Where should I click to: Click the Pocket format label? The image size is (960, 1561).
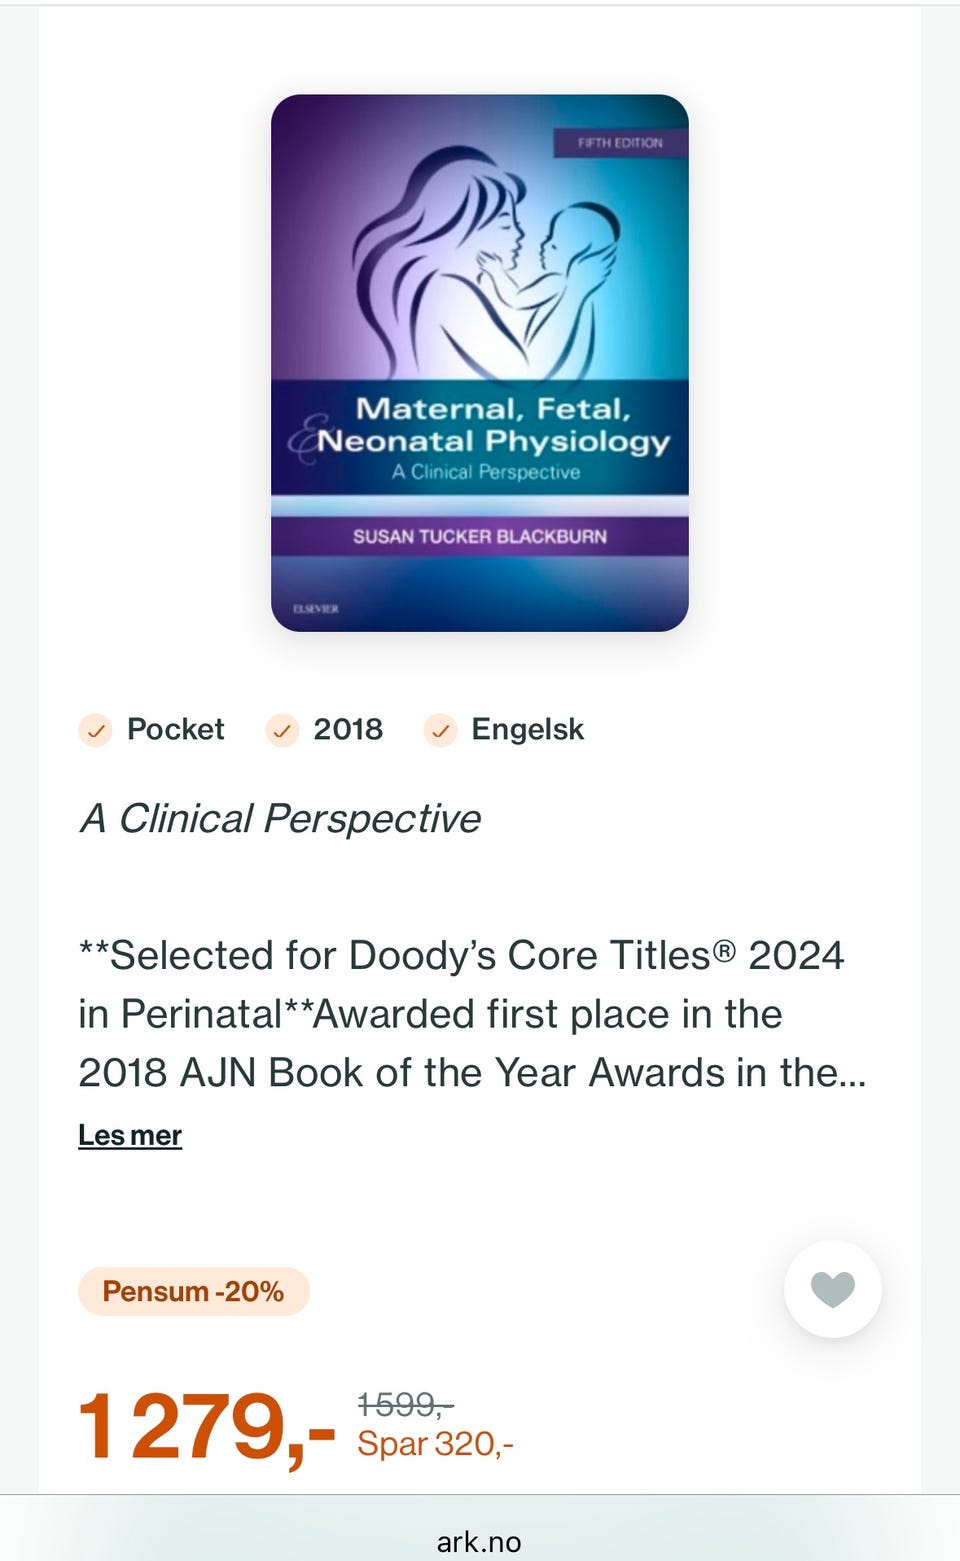175,729
